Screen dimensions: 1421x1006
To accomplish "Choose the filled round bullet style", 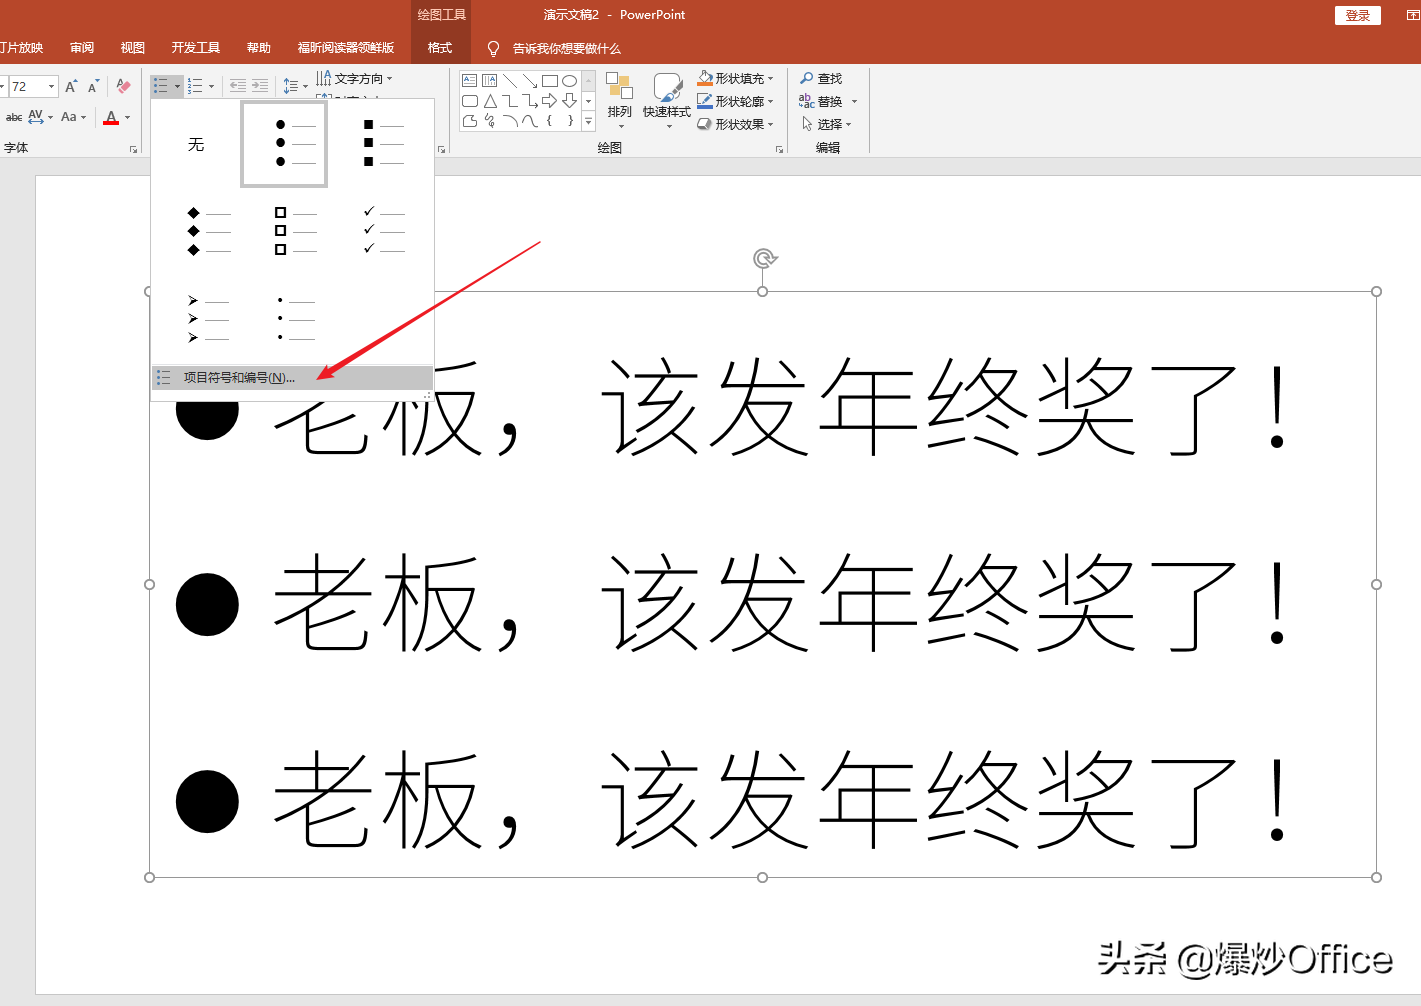I will click(284, 144).
